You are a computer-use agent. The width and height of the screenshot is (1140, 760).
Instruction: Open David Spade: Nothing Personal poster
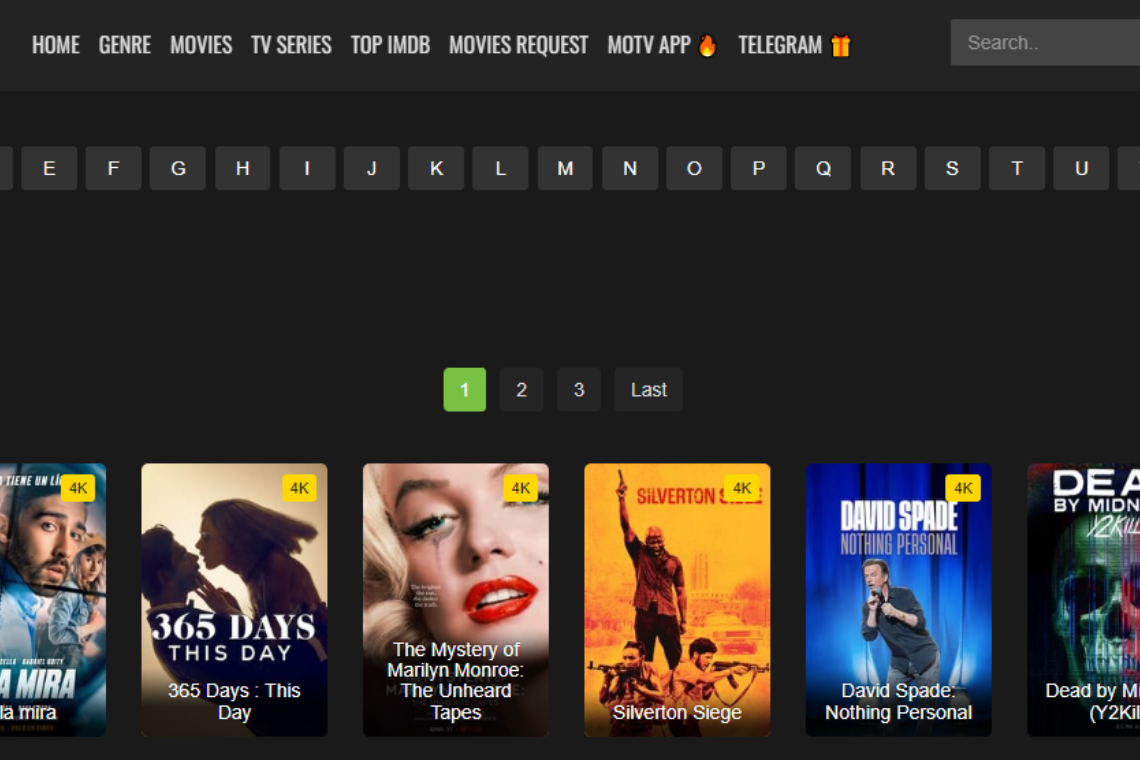point(899,600)
